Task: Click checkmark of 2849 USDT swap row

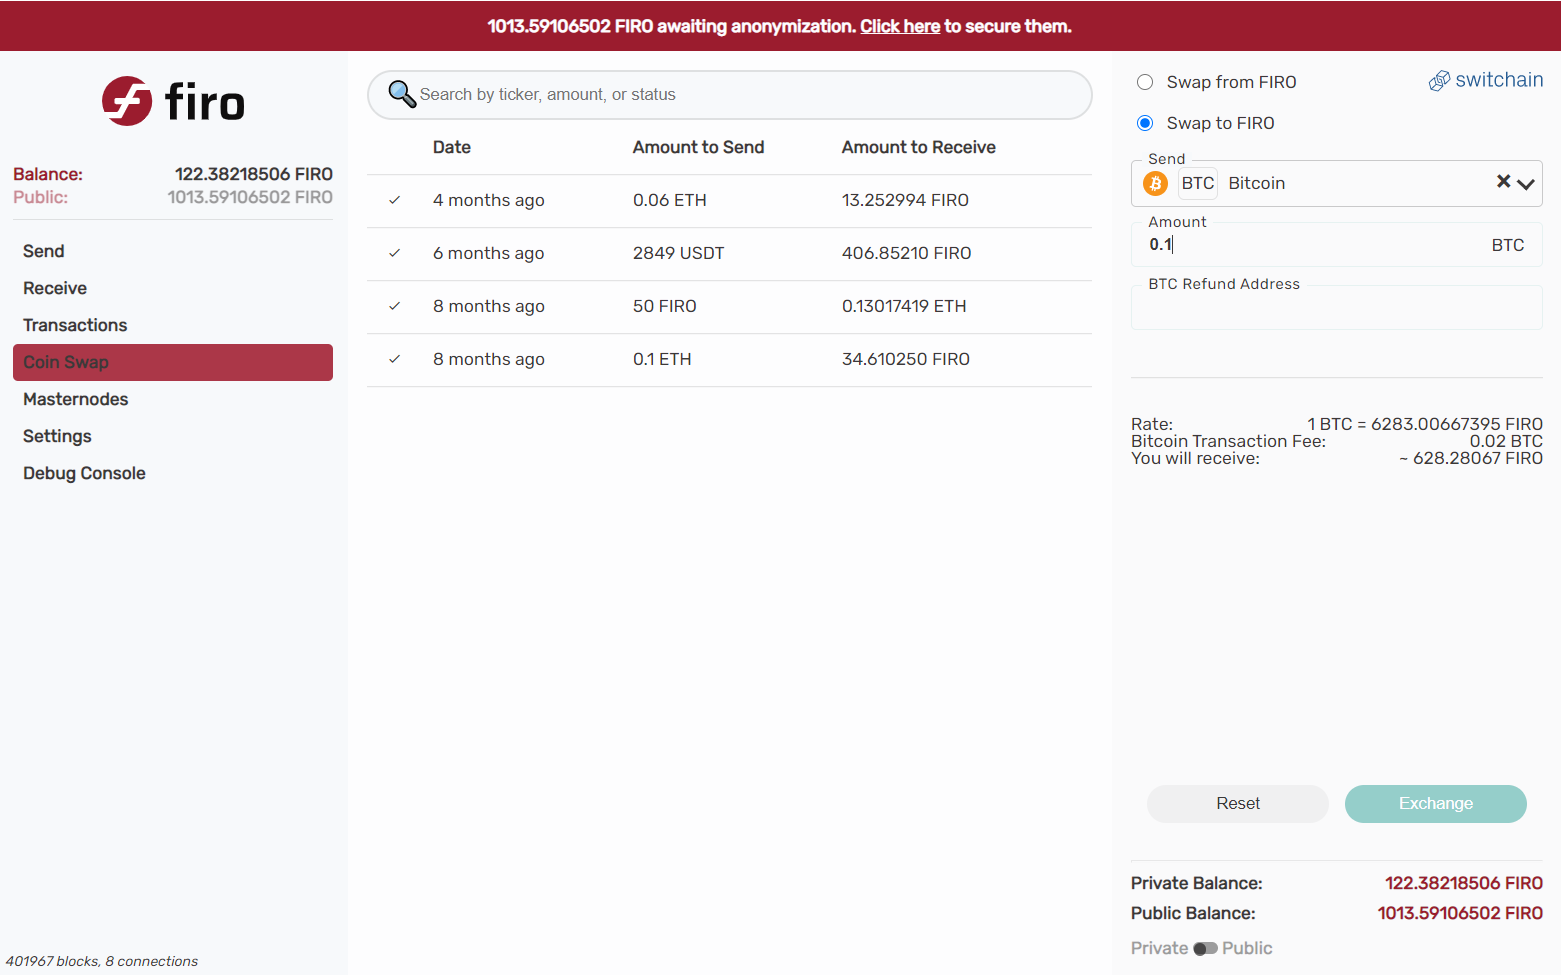Action: [395, 253]
